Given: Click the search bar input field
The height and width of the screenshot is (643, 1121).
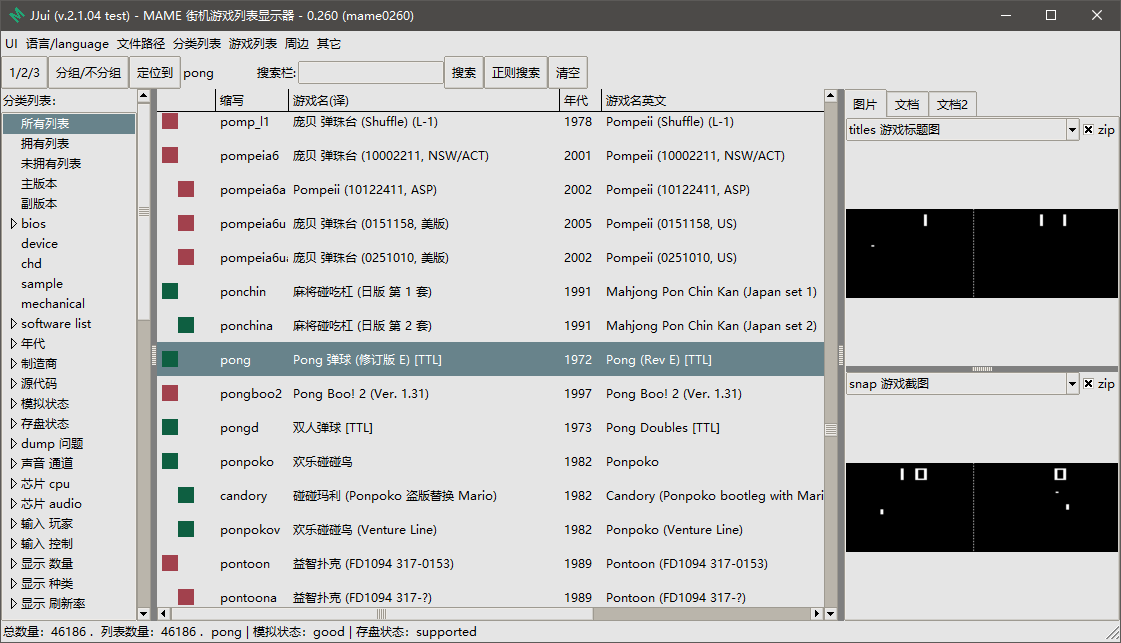Looking at the screenshot, I should pos(371,73).
